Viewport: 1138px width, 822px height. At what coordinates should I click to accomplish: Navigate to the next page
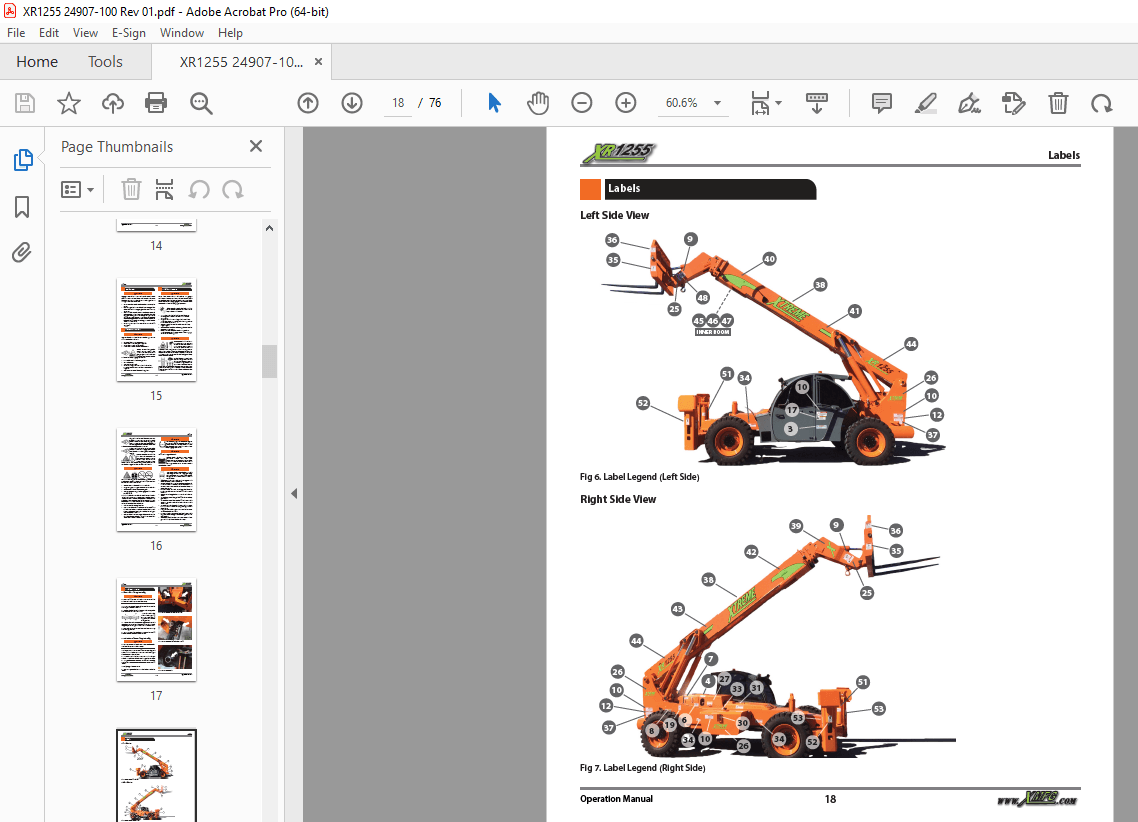point(352,103)
